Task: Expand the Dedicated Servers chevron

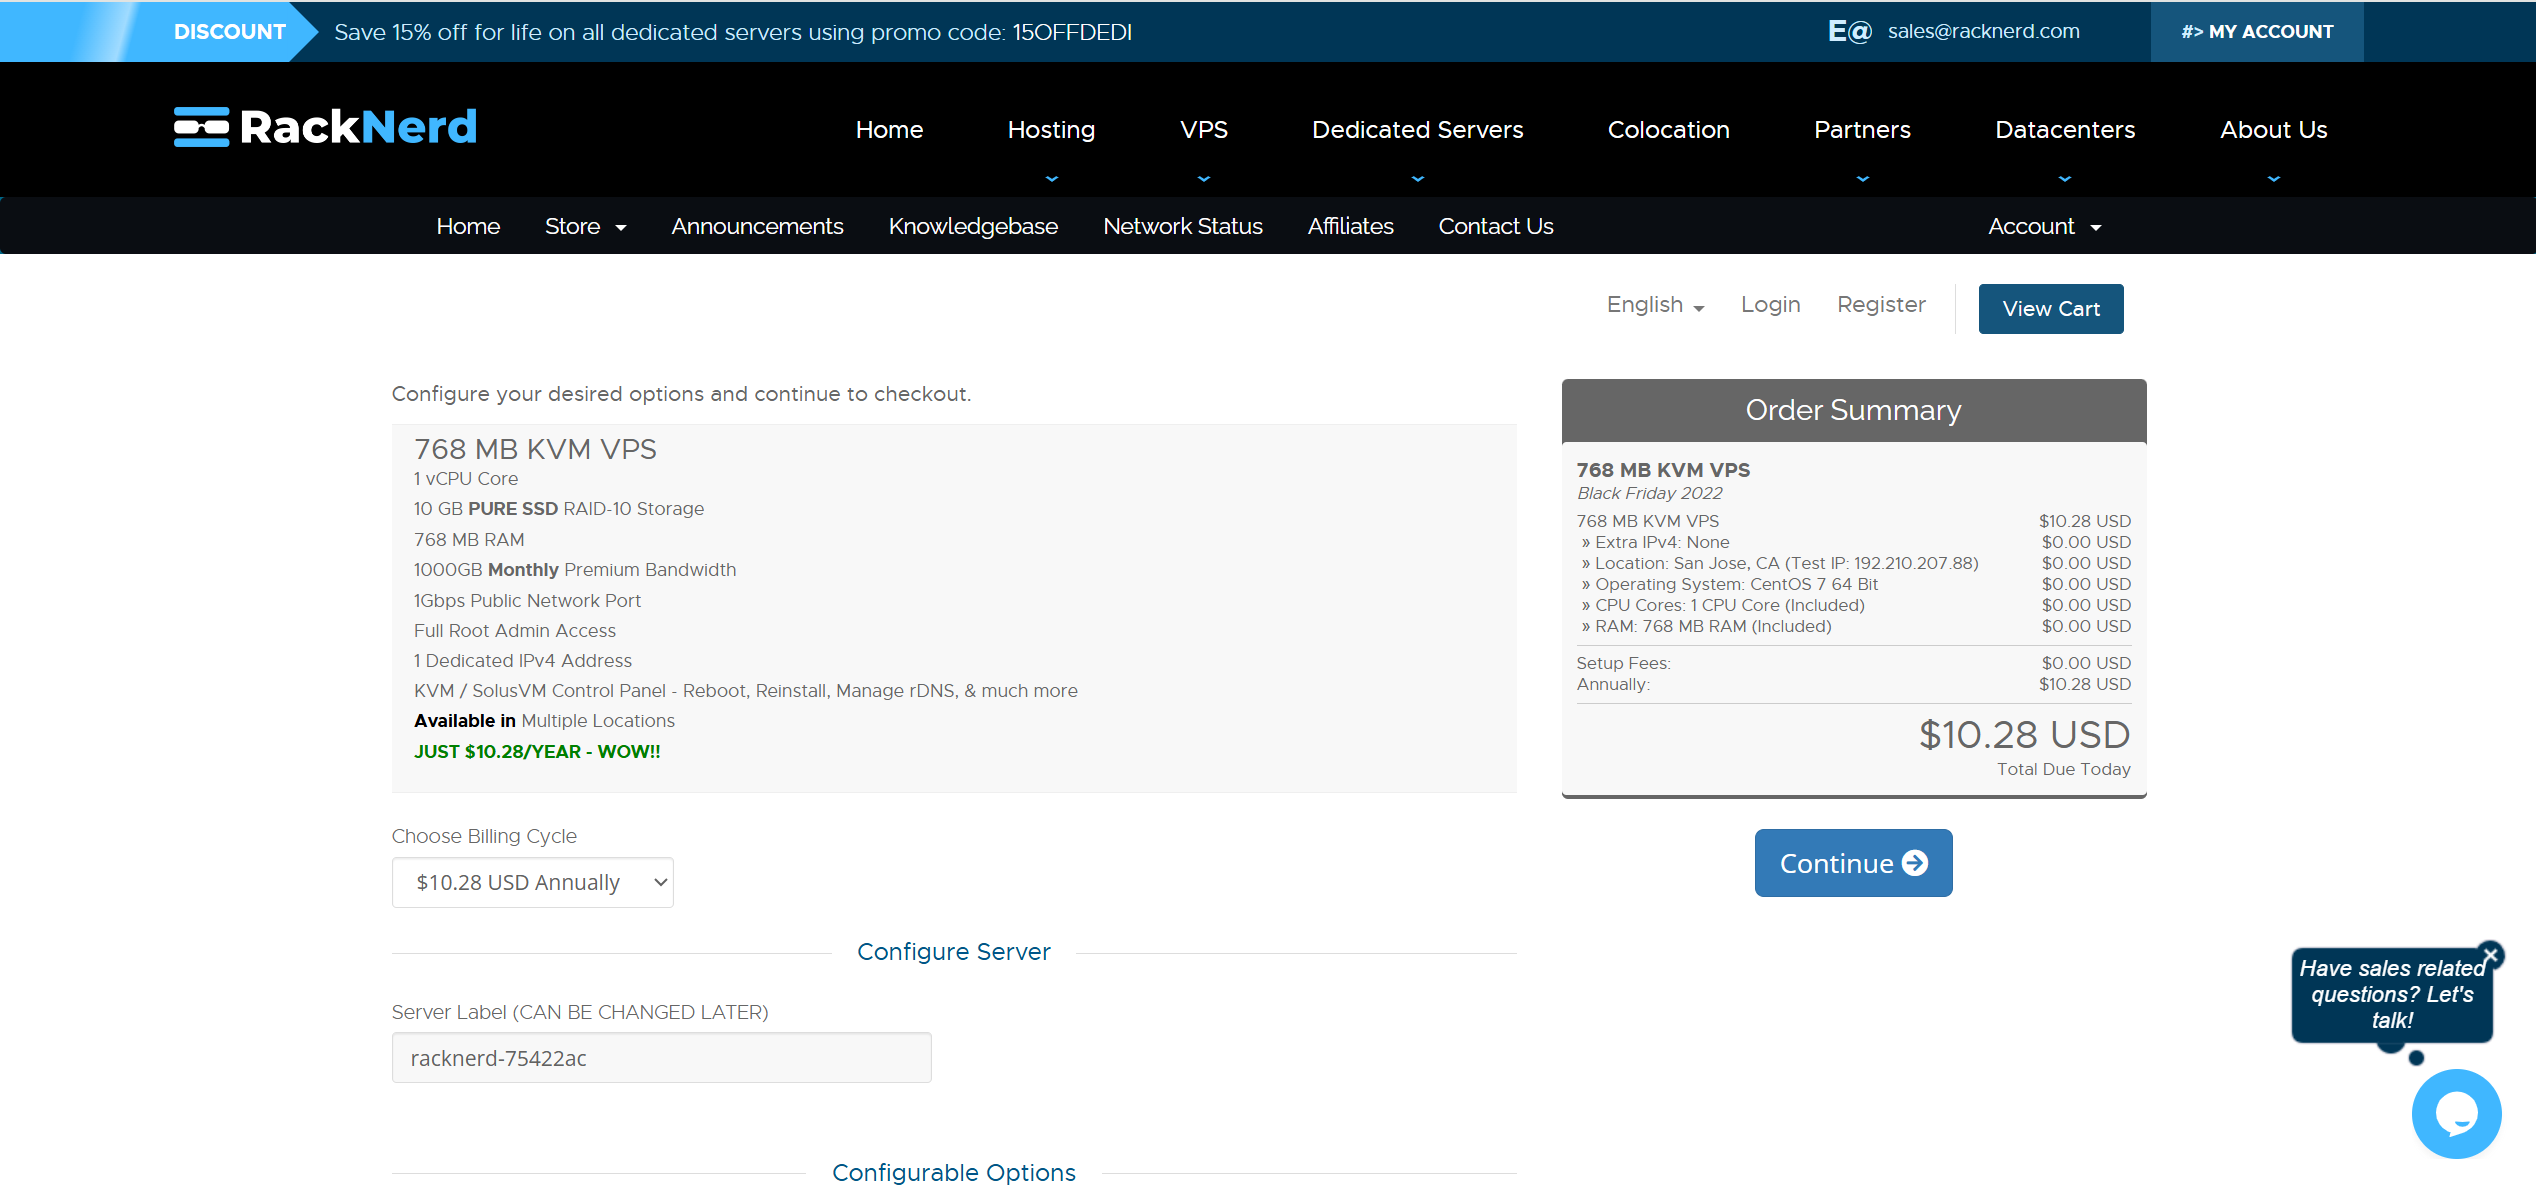Action: pos(1417,179)
